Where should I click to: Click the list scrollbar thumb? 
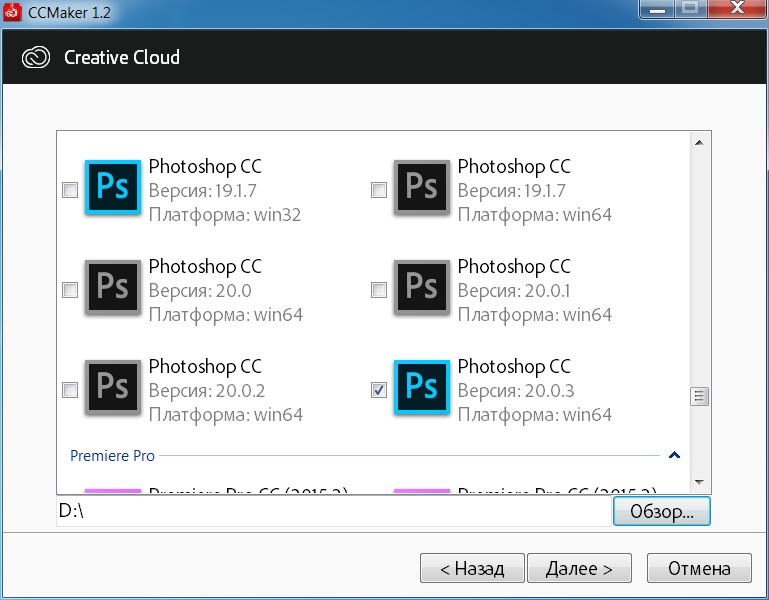(699, 396)
